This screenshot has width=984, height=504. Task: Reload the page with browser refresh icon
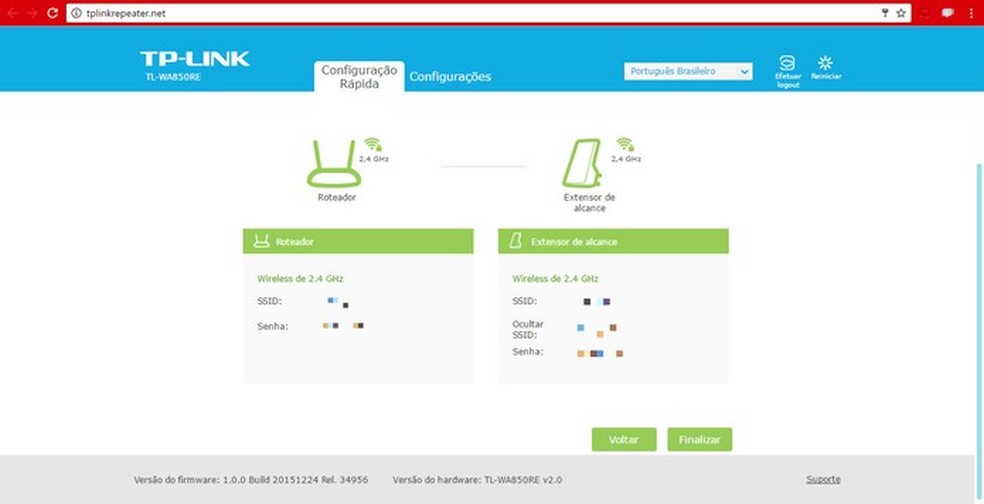(53, 13)
